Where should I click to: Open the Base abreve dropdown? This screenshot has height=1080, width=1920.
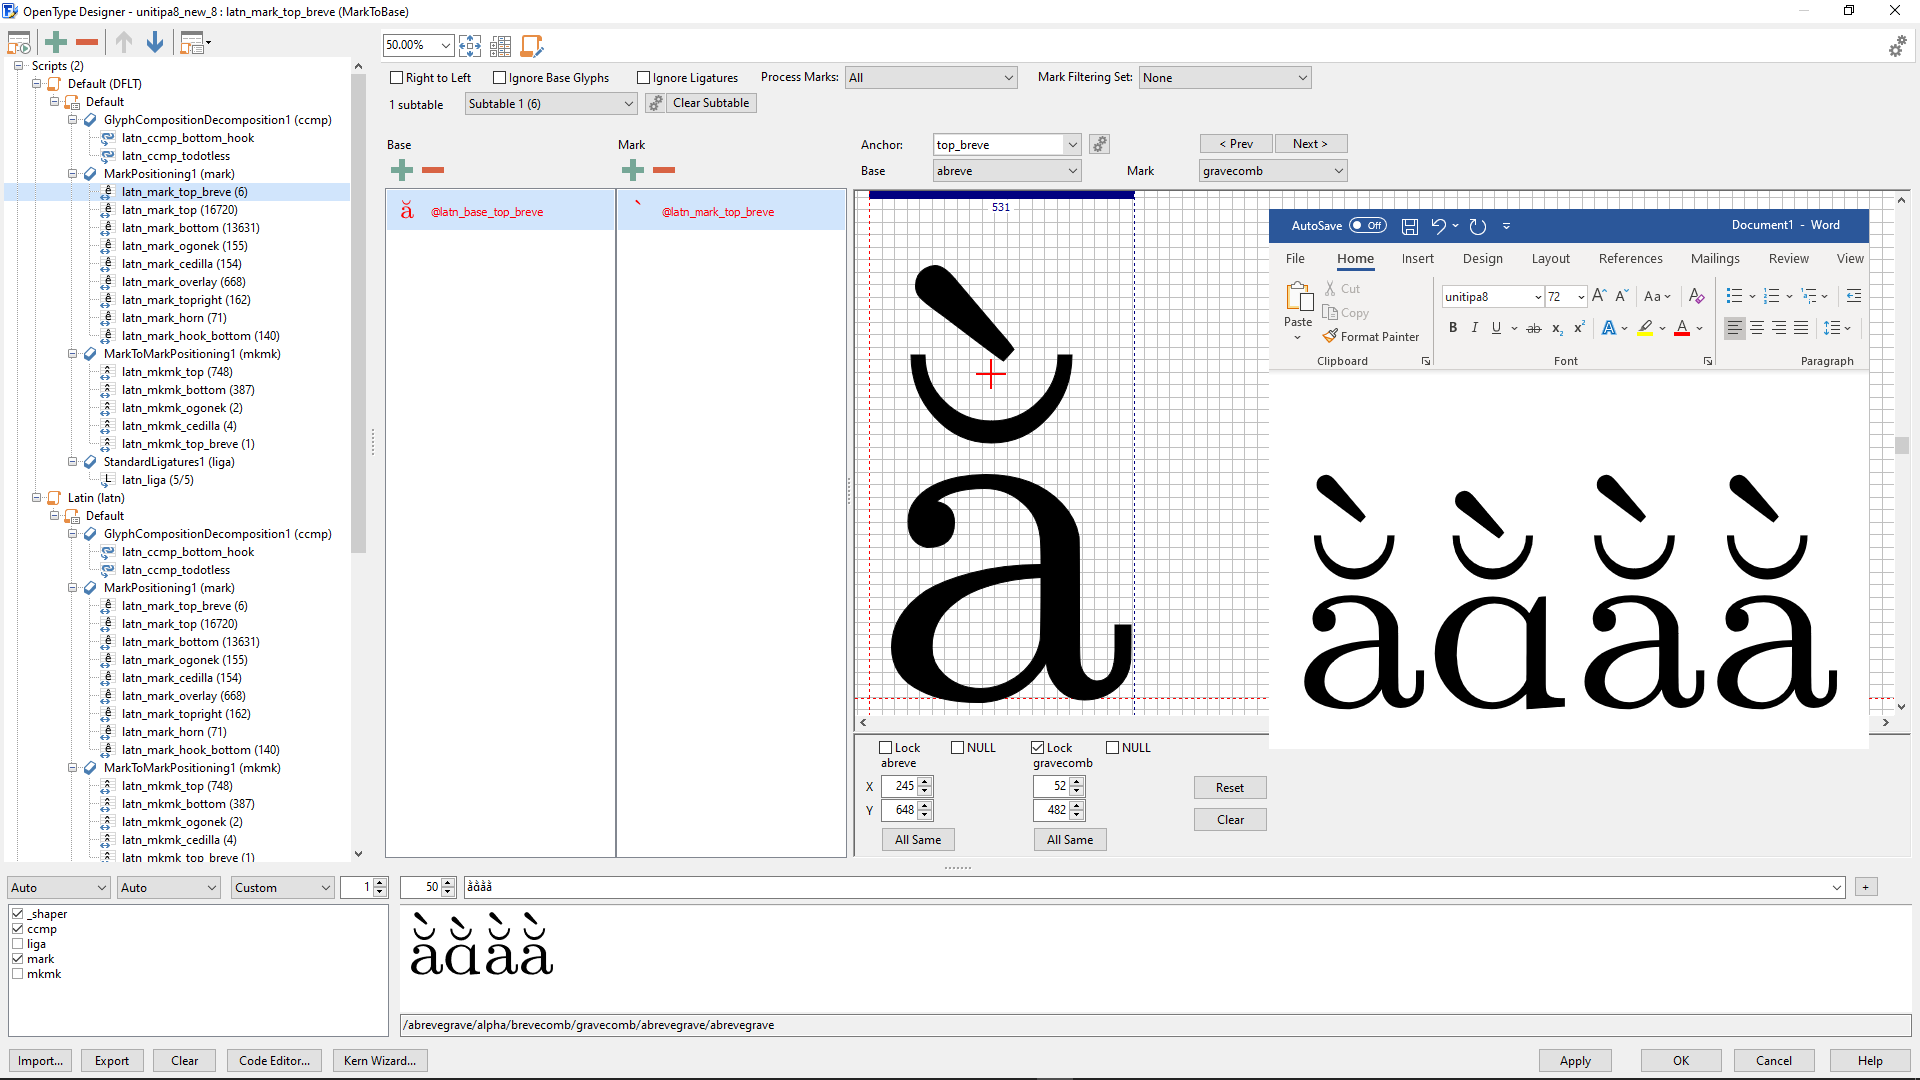pos(1007,171)
